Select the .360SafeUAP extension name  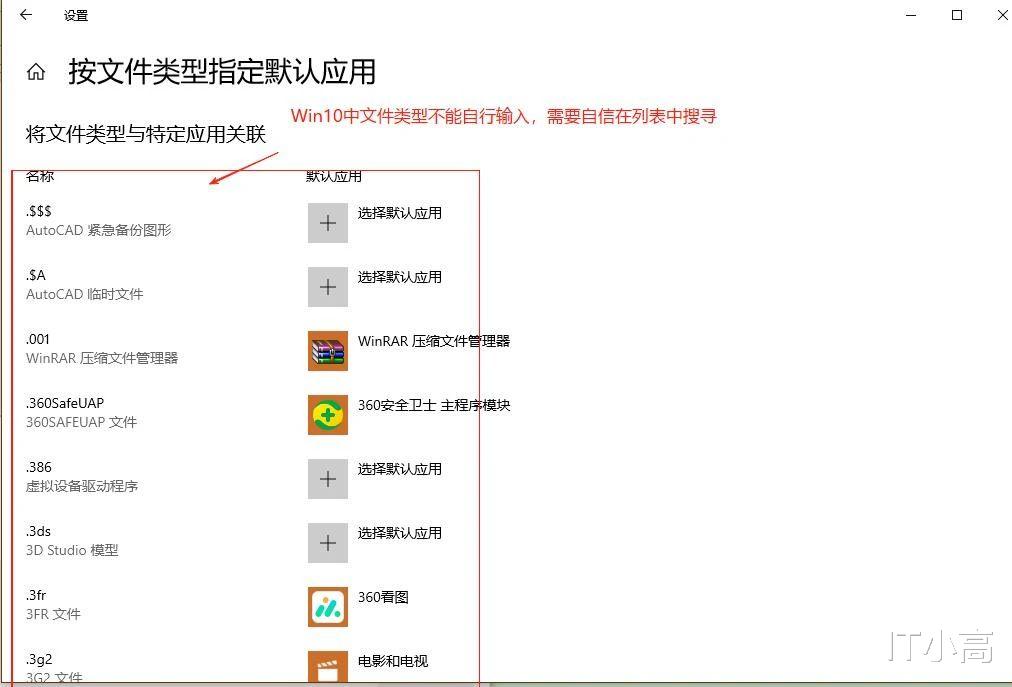point(65,403)
